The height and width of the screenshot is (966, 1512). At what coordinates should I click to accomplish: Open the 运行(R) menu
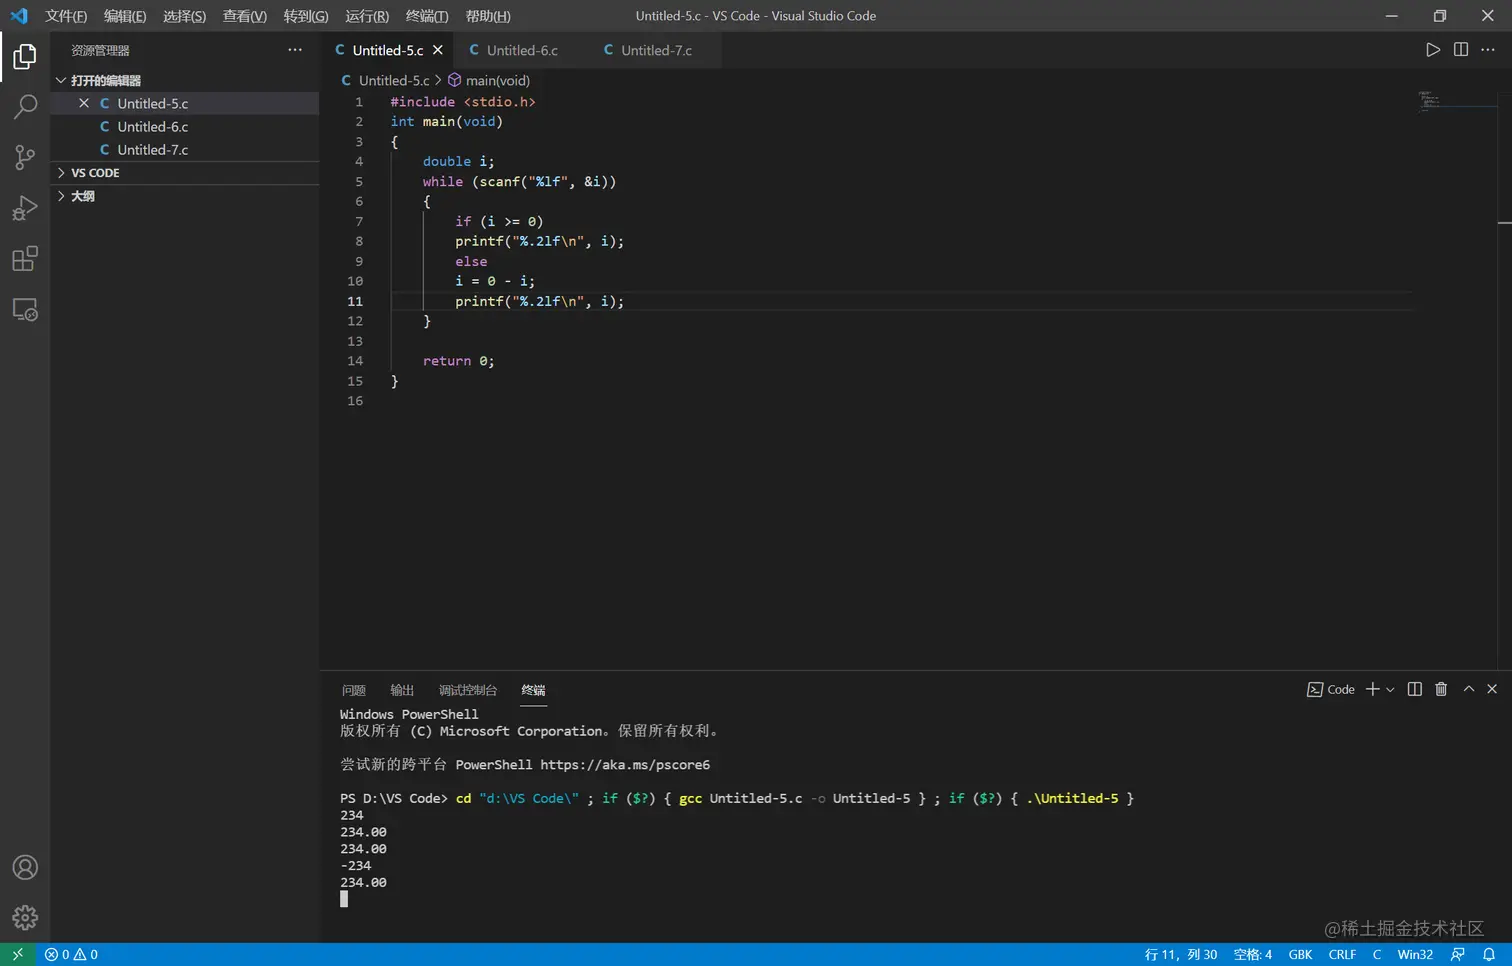[x=367, y=16]
